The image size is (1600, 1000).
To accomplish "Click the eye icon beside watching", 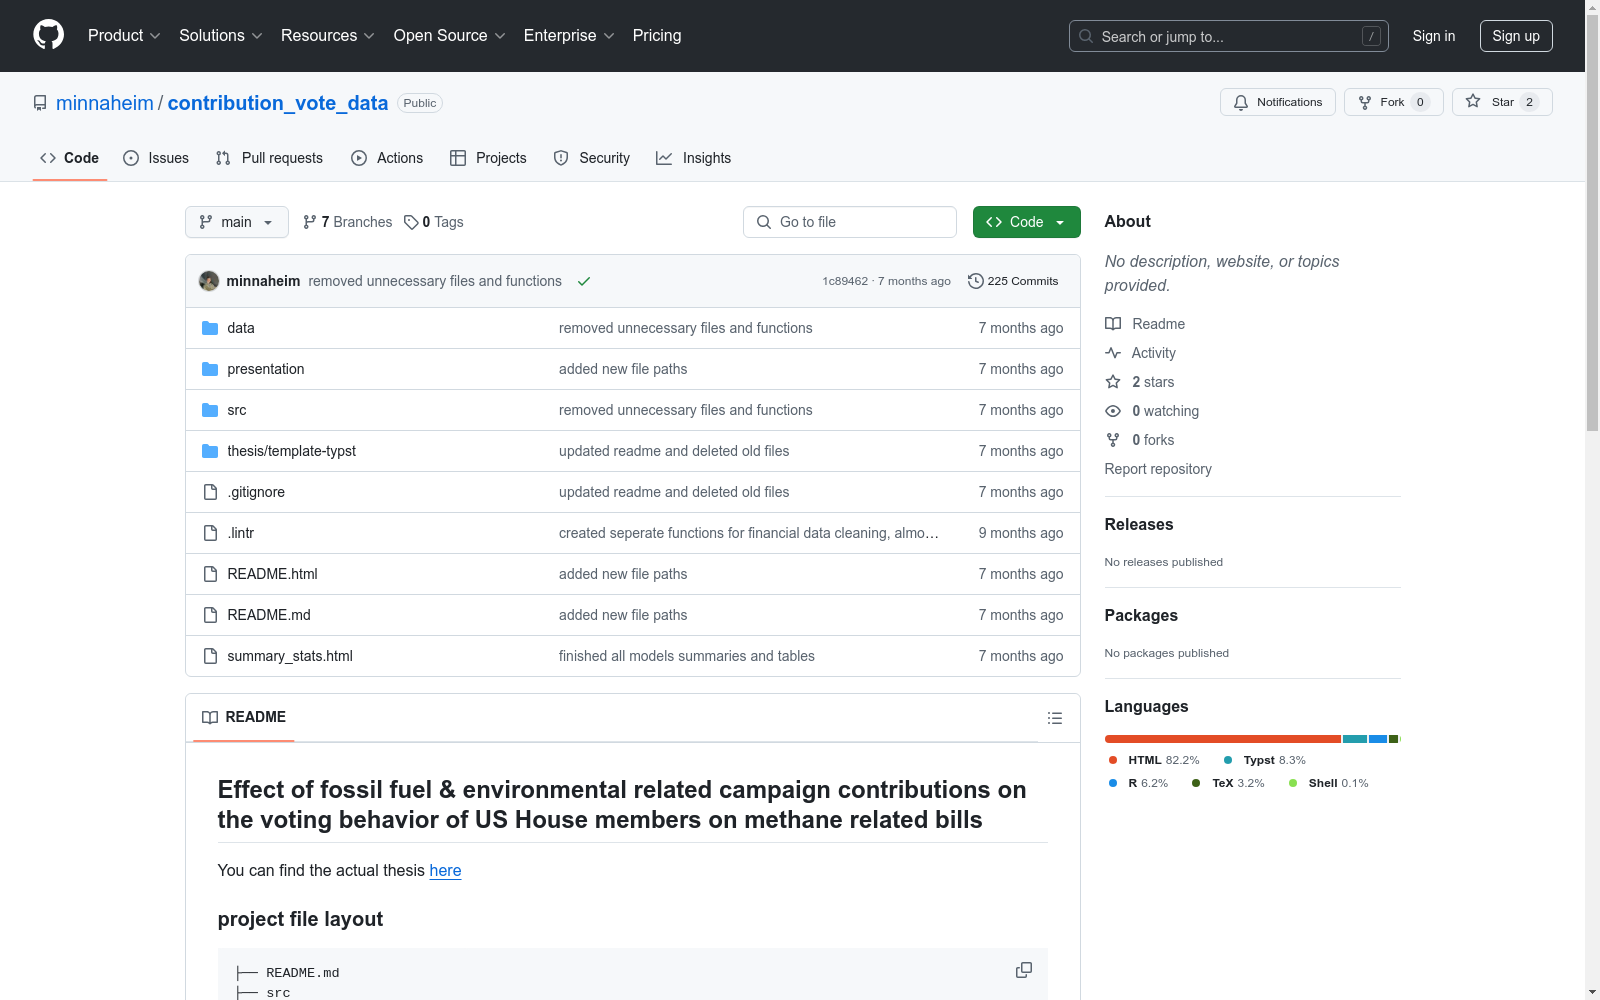I will pyautogui.click(x=1113, y=411).
